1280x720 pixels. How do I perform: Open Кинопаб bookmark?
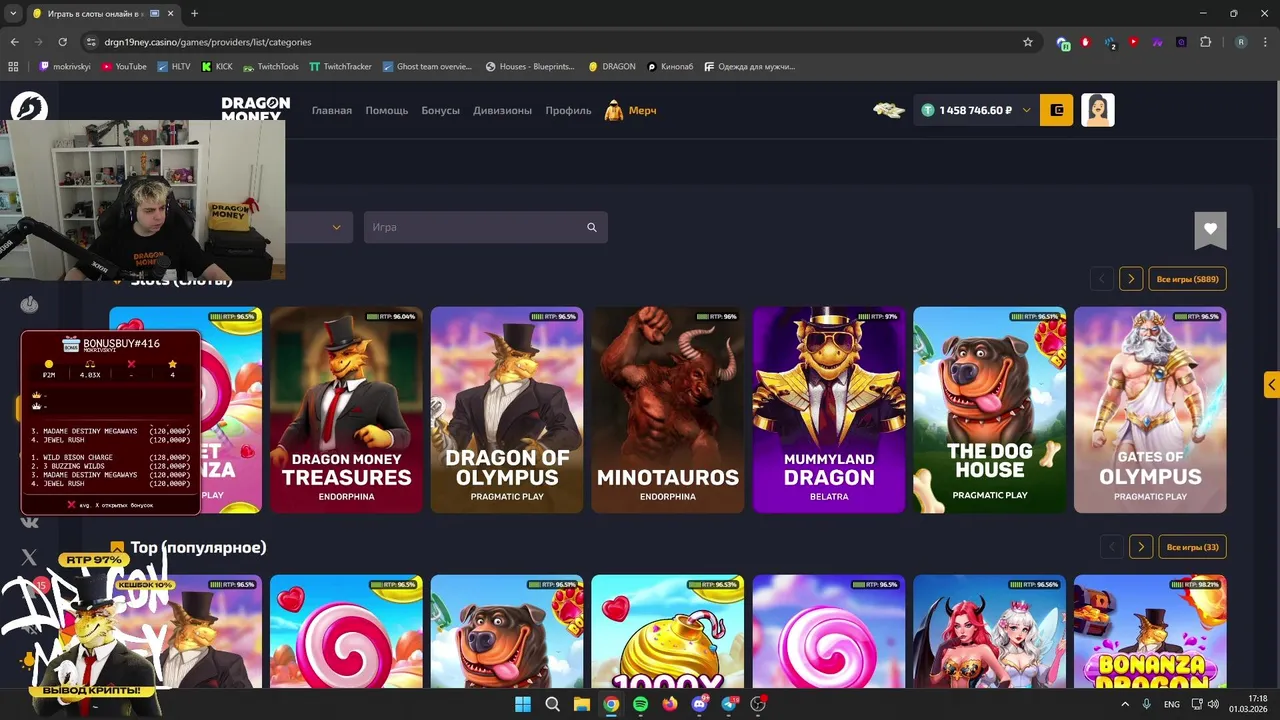(670, 67)
